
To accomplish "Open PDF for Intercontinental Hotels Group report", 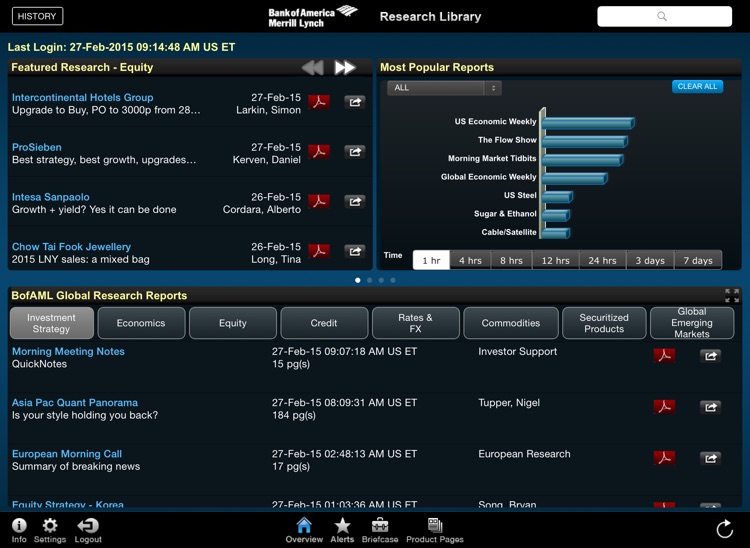I will 319,102.
